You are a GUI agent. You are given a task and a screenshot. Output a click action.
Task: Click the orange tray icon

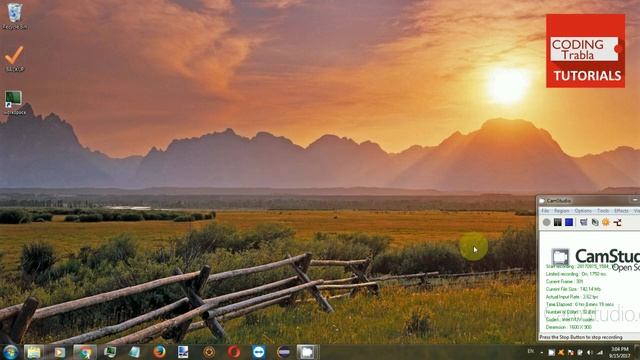point(561,352)
